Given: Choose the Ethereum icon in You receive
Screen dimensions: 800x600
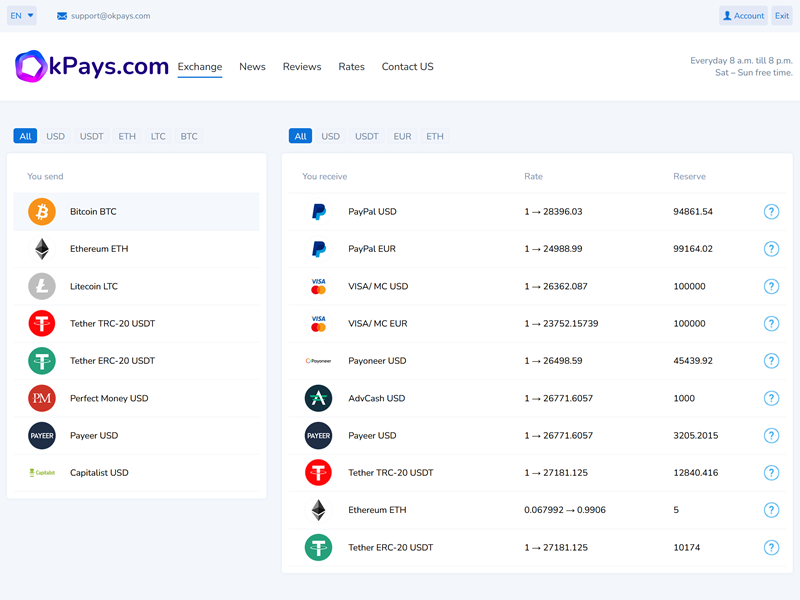Looking at the screenshot, I should [318, 510].
